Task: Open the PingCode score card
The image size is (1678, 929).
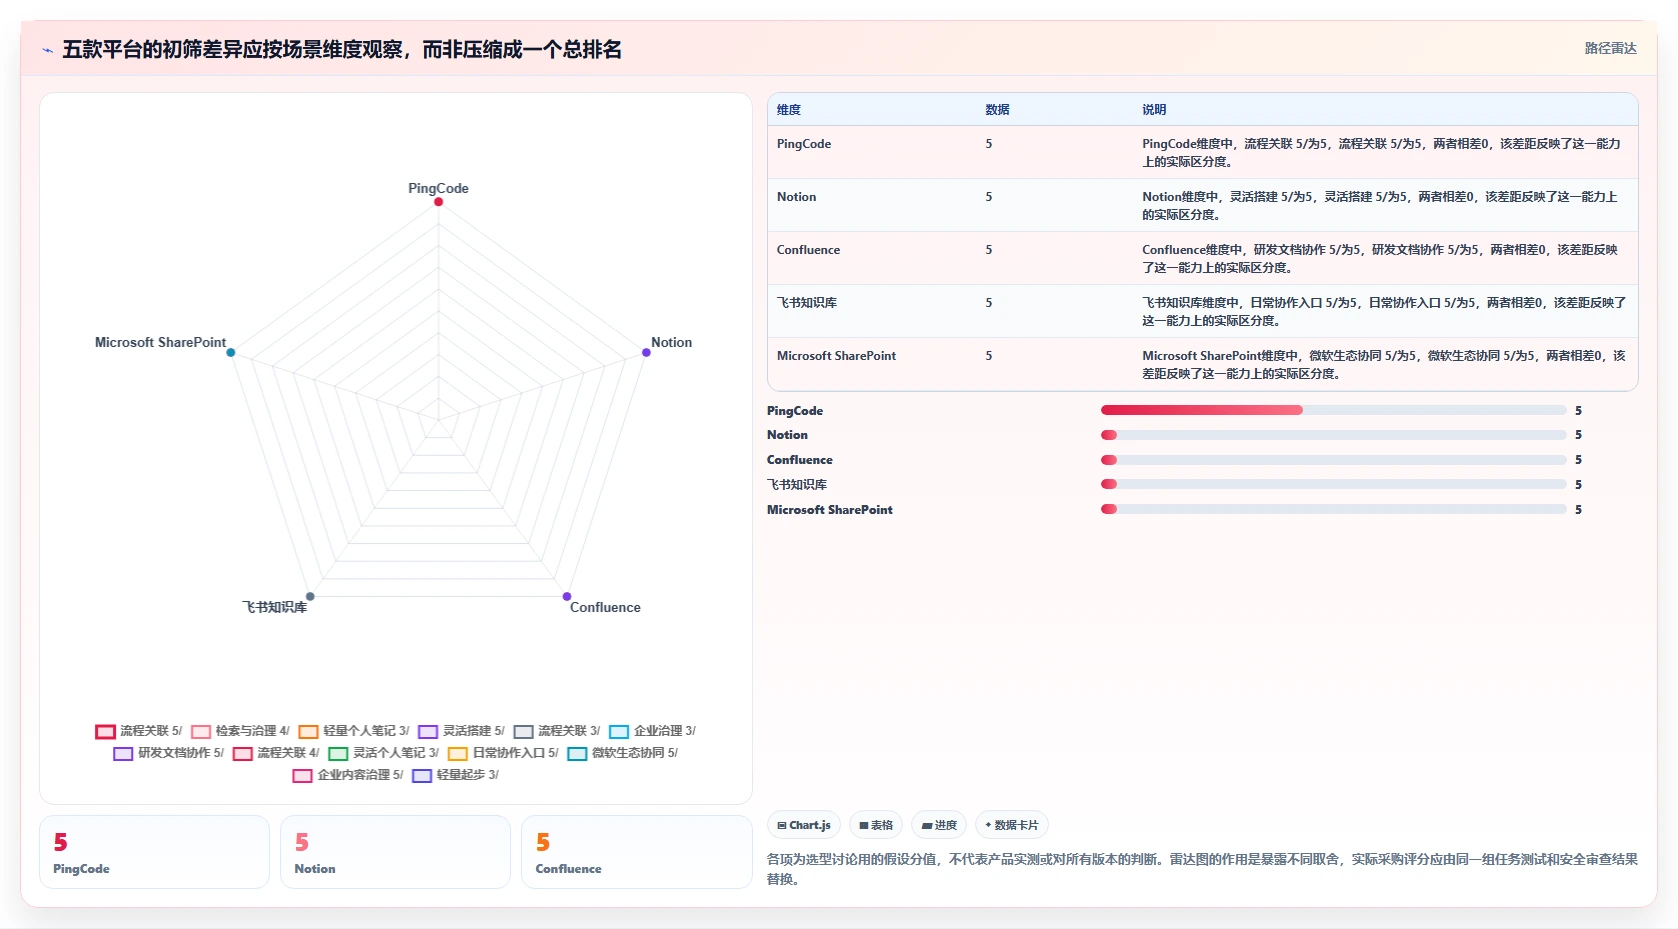Action: (154, 852)
